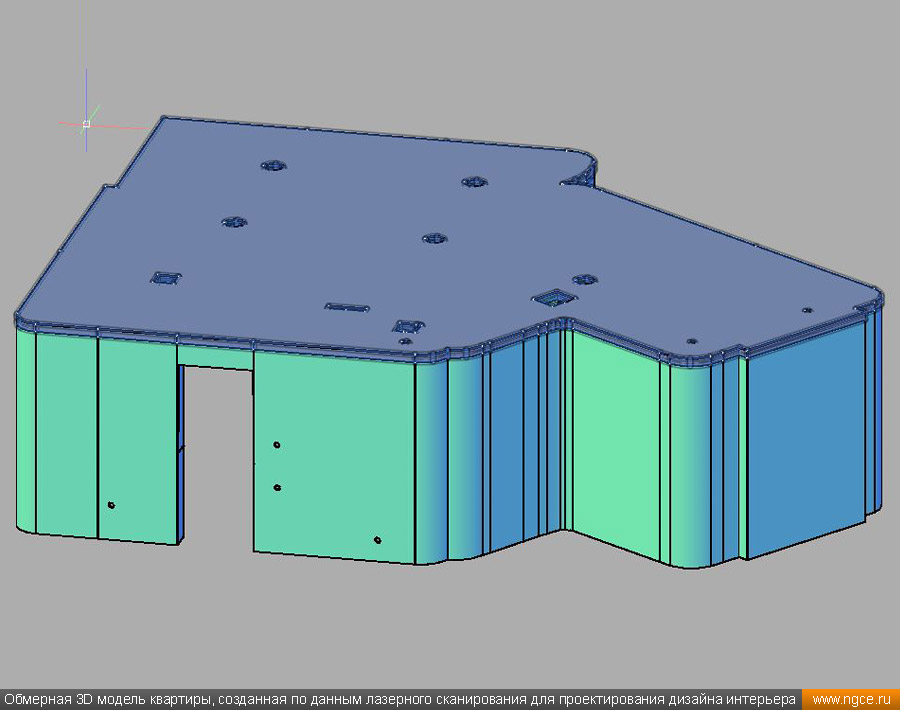
Task: Pick the circular fixture at ceiling center
Action: coord(434,238)
